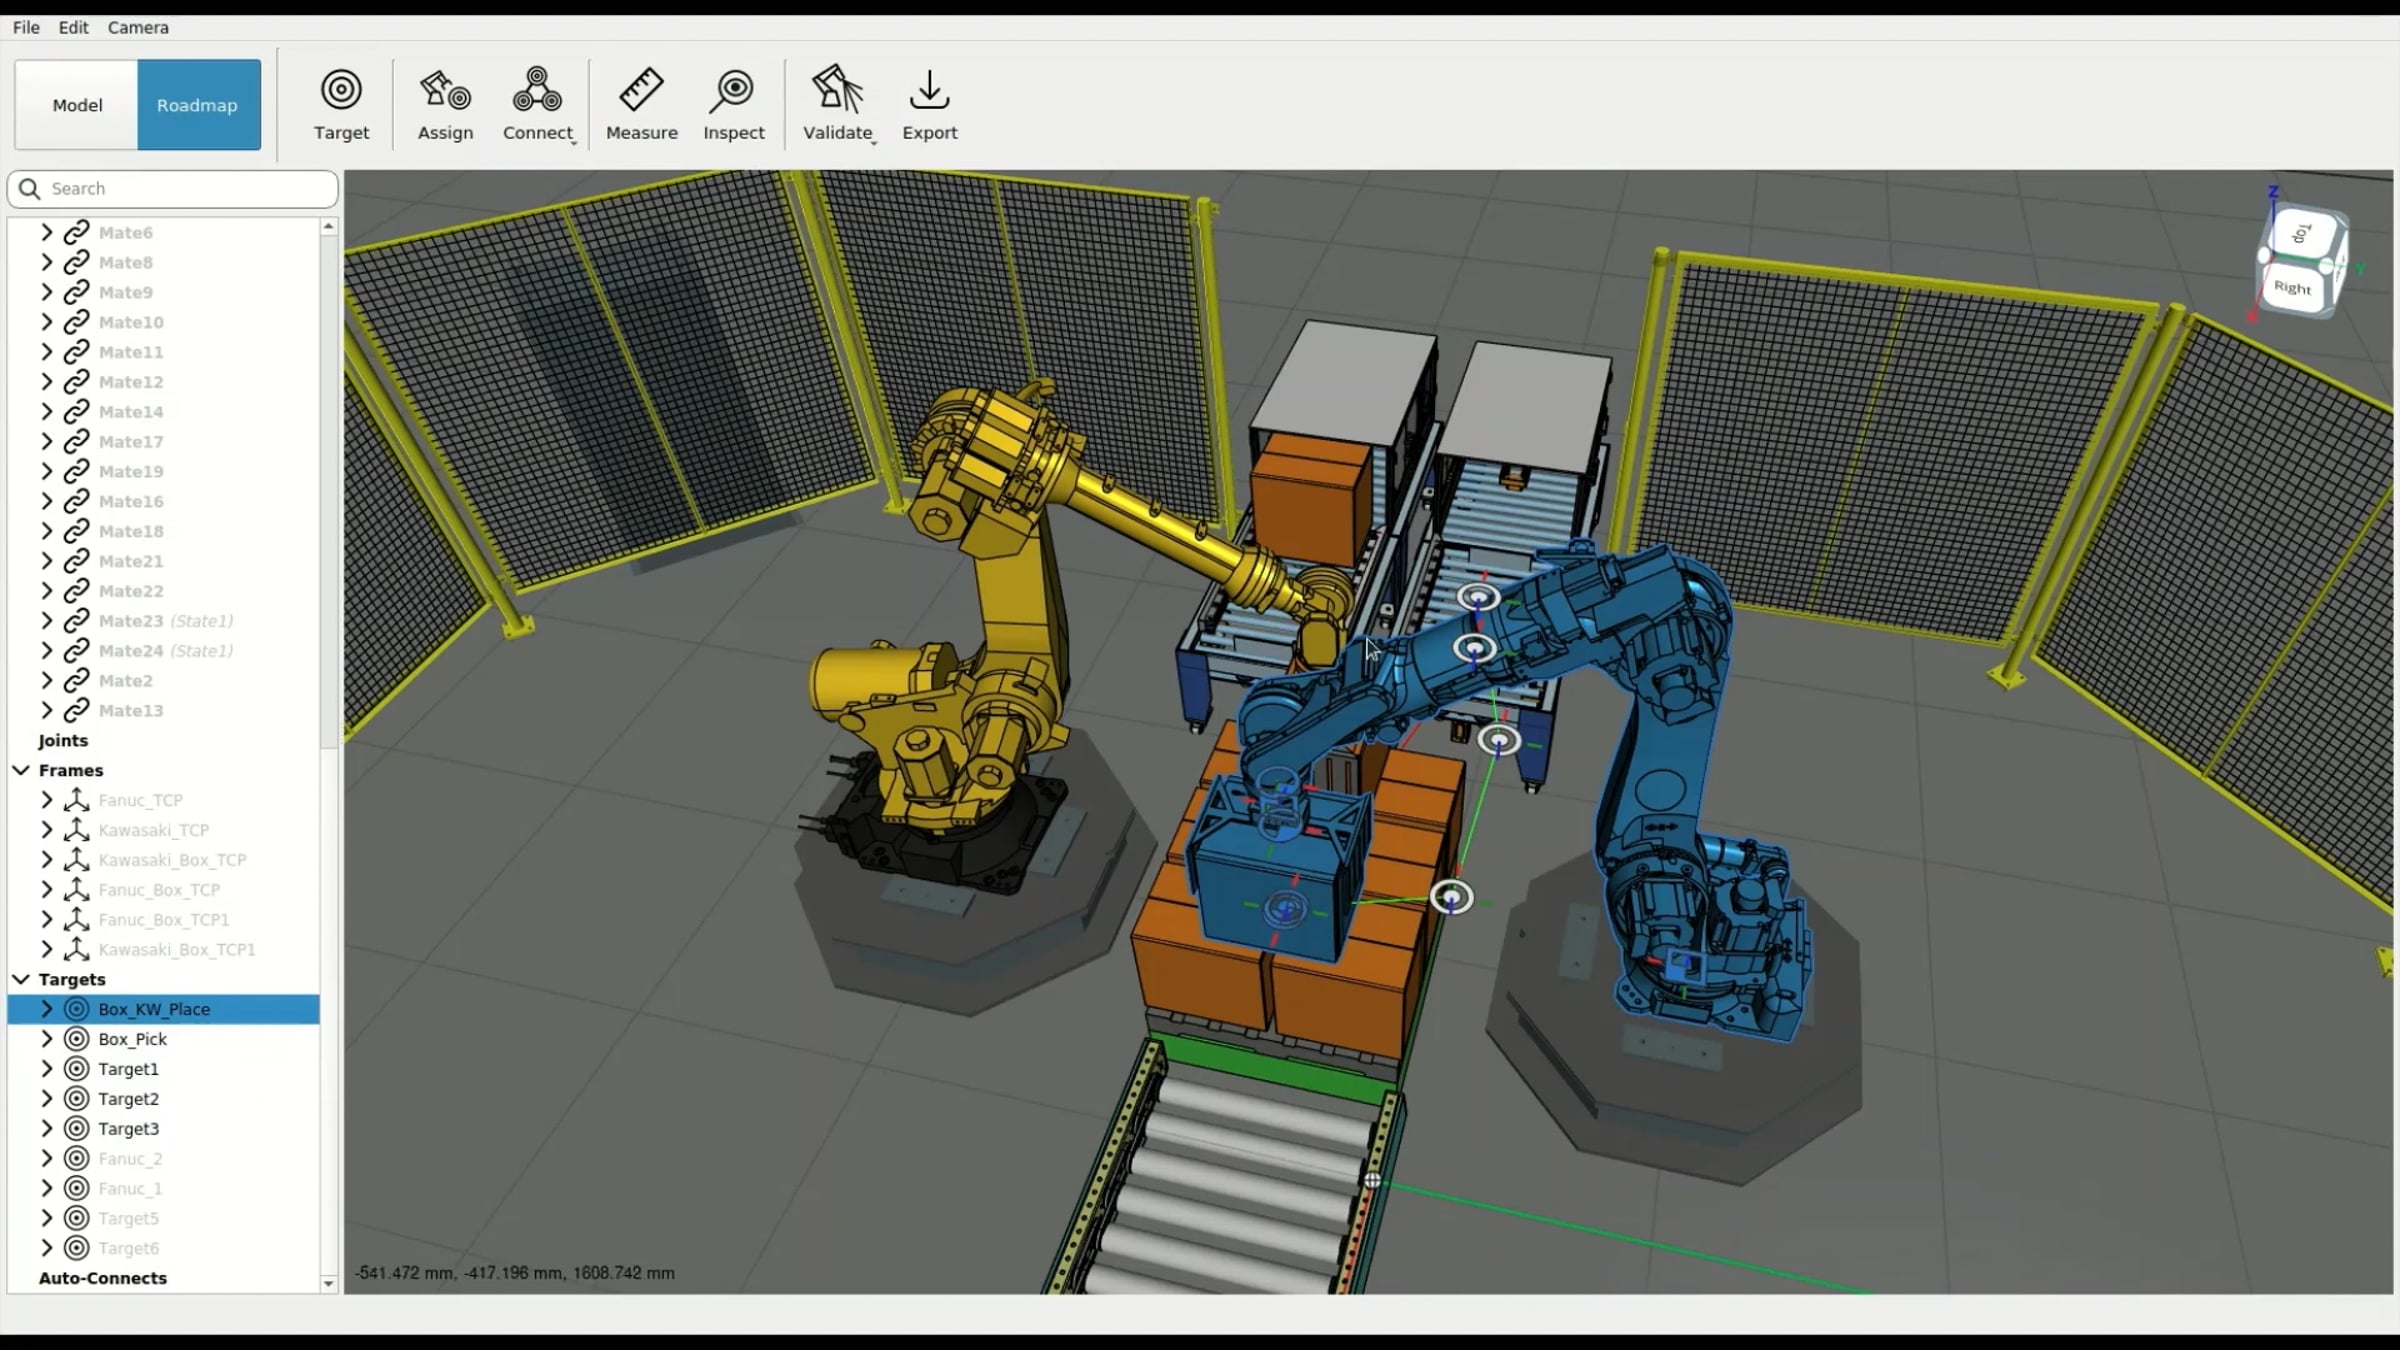Click the tree panel scrollbar thumb
Viewport: 2400px width, 1350px height.
click(x=328, y=490)
